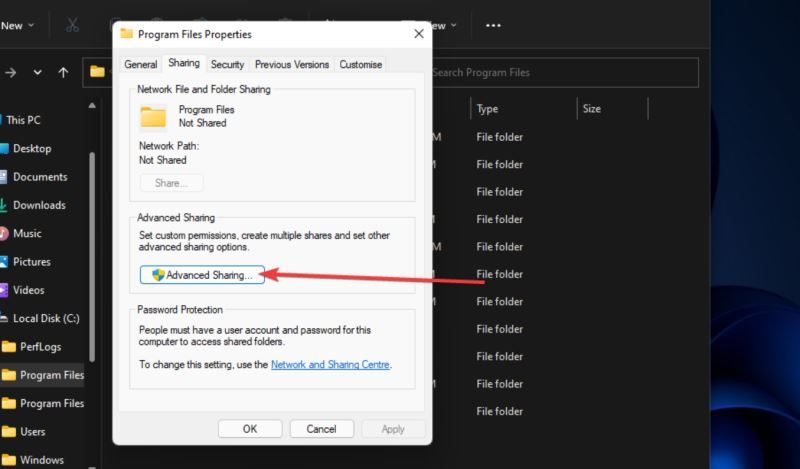Select Local Disk (C:) in sidebar
The height and width of the screenshot is (469, 800).
point(46,318)
